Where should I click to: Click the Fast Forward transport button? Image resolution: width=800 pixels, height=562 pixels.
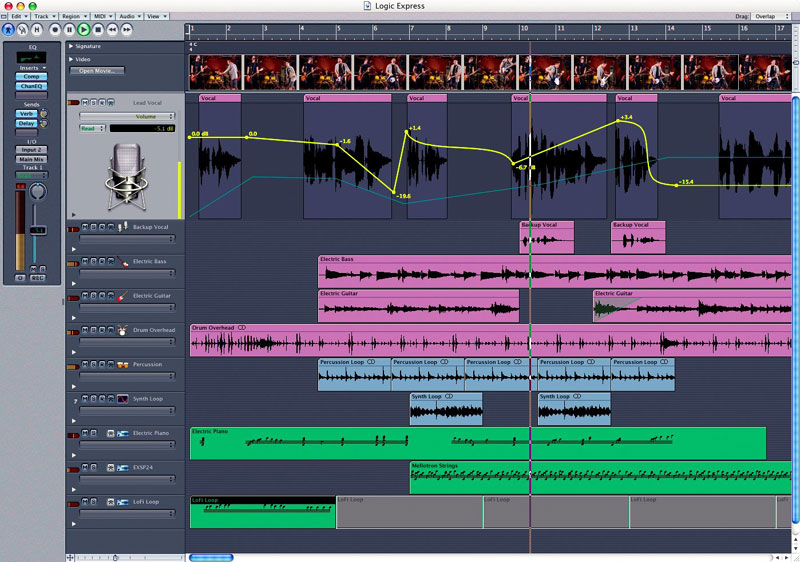click(127, 30)
